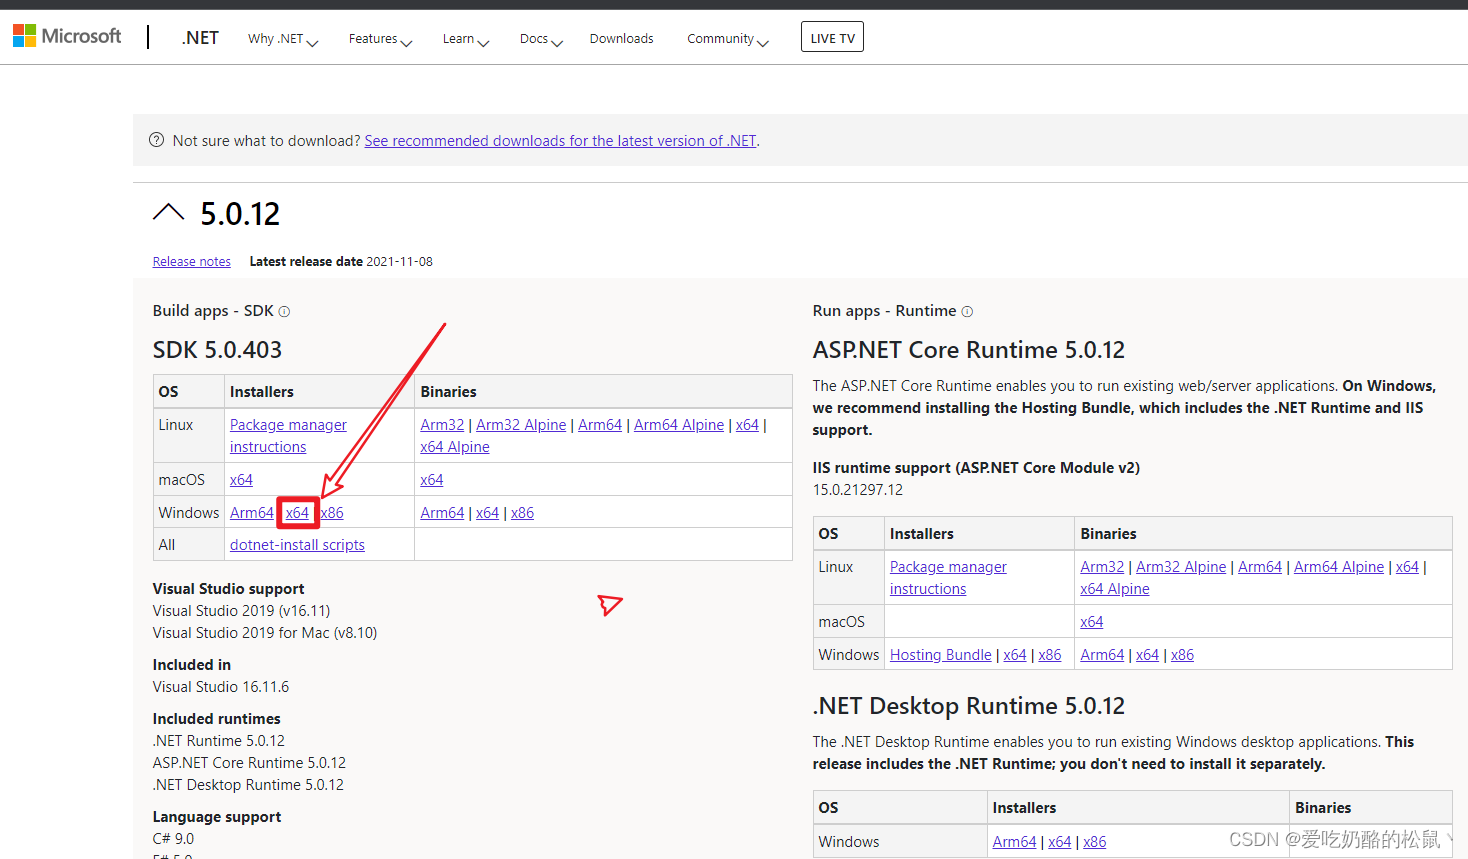The height and width of the screenshot is (859, 1468).
Task: Open the Release notes link
Action: tap(191, 262)
